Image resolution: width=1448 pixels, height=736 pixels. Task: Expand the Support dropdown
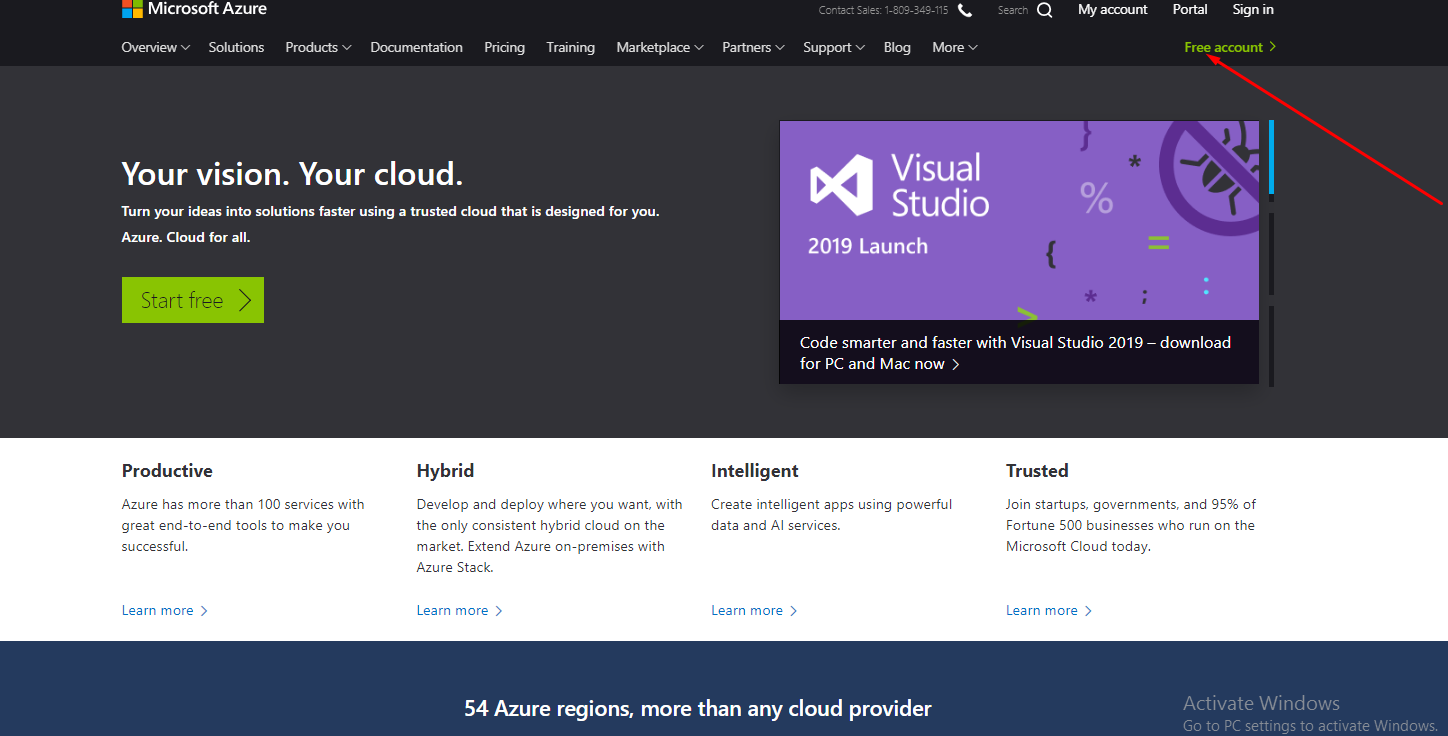click(834, 47)
